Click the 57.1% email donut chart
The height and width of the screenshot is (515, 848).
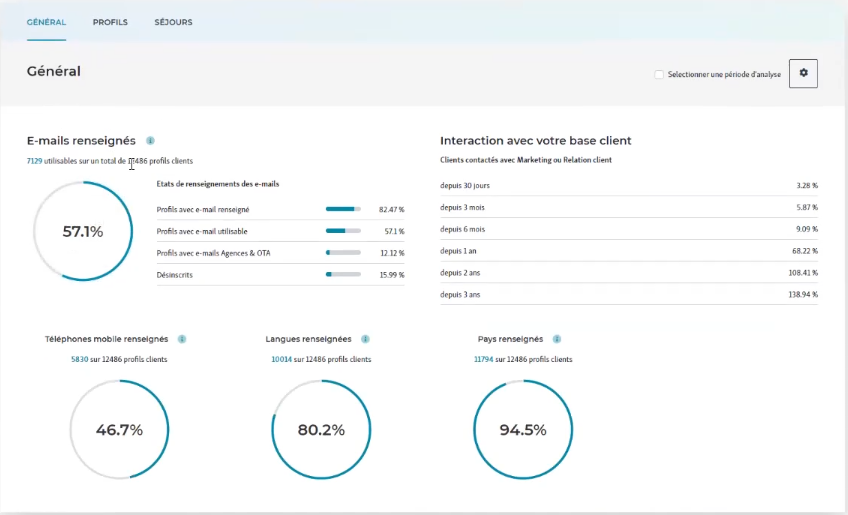pos(83,231)
